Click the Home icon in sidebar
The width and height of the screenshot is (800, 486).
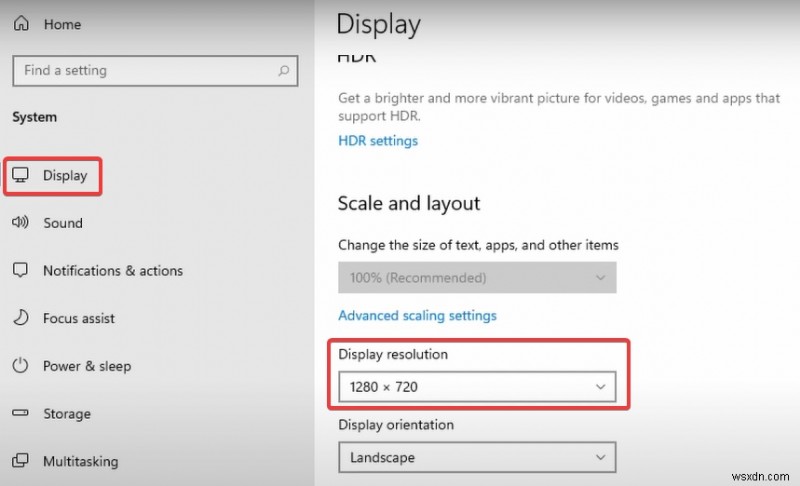pos(20,24)
